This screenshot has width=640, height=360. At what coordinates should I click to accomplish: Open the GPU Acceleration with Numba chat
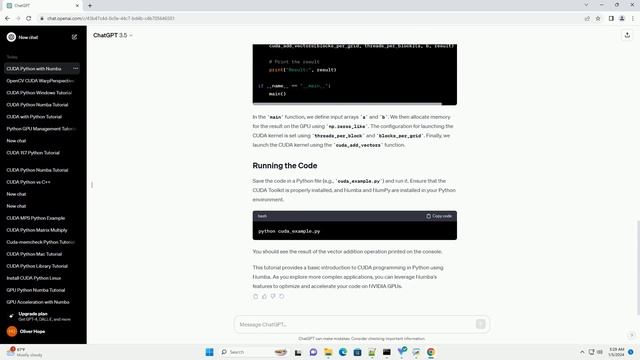[38, 302]
